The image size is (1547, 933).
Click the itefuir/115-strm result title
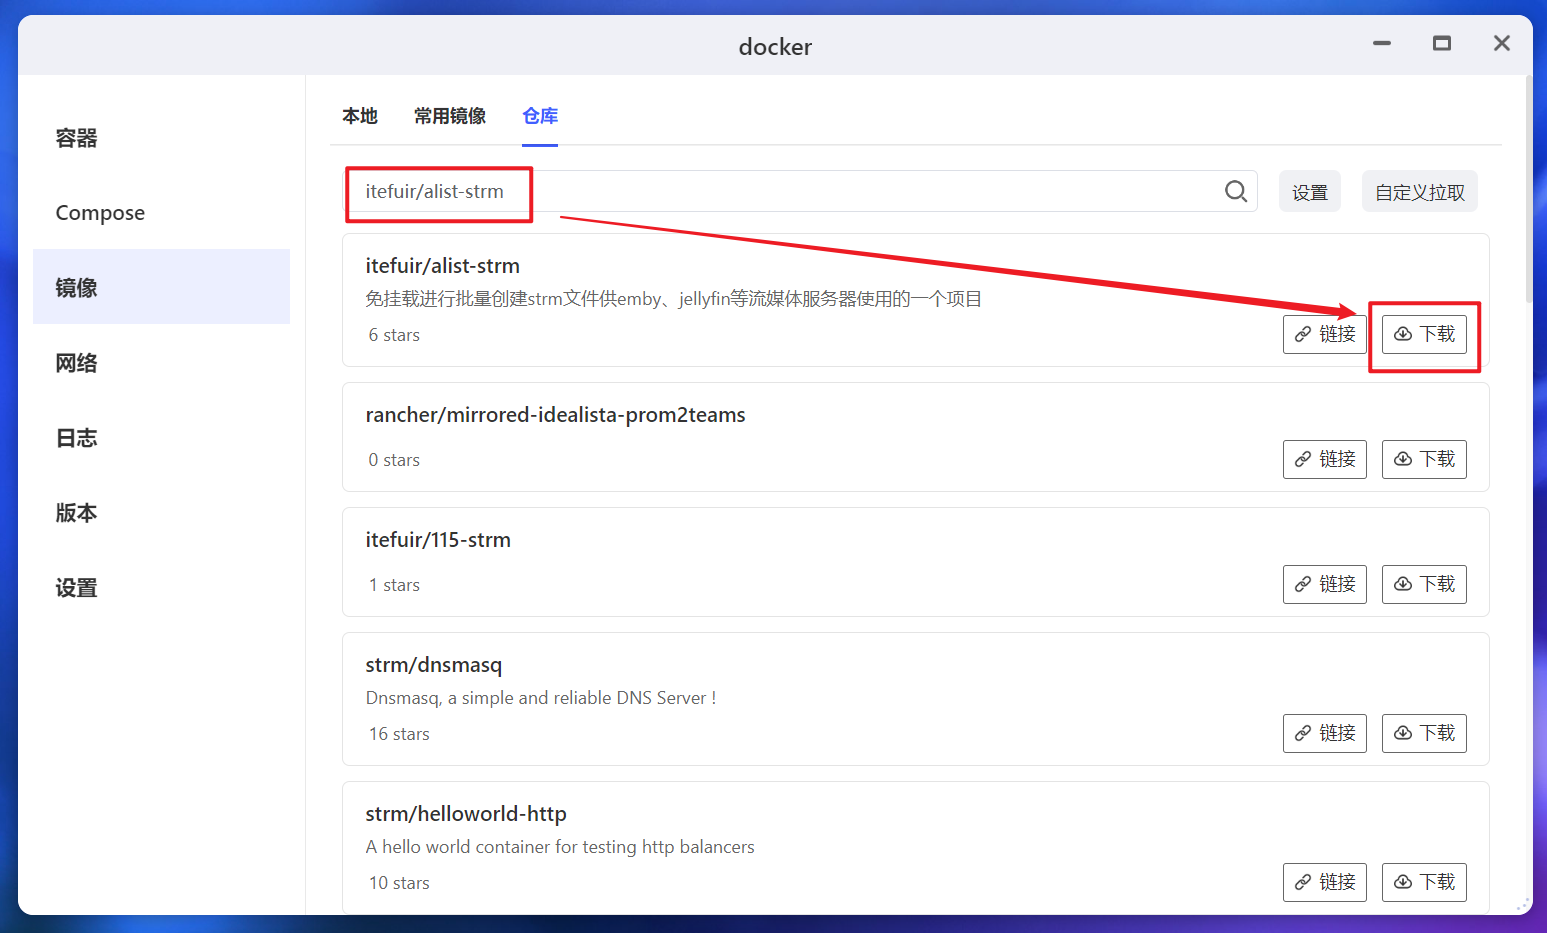tap(438, 540)
